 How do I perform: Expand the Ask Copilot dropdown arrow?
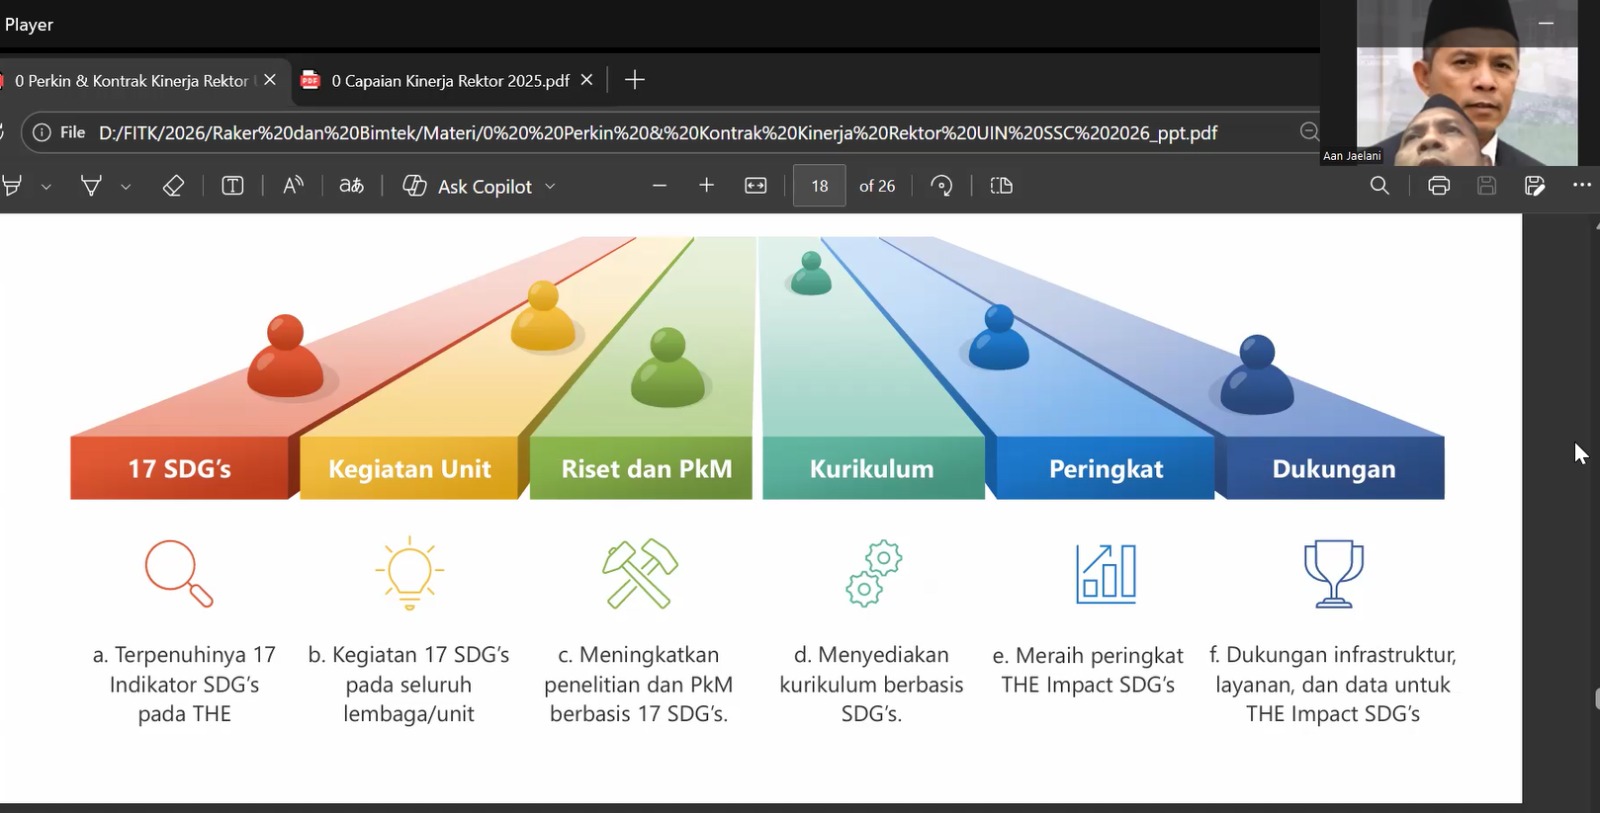pos(550,187)
